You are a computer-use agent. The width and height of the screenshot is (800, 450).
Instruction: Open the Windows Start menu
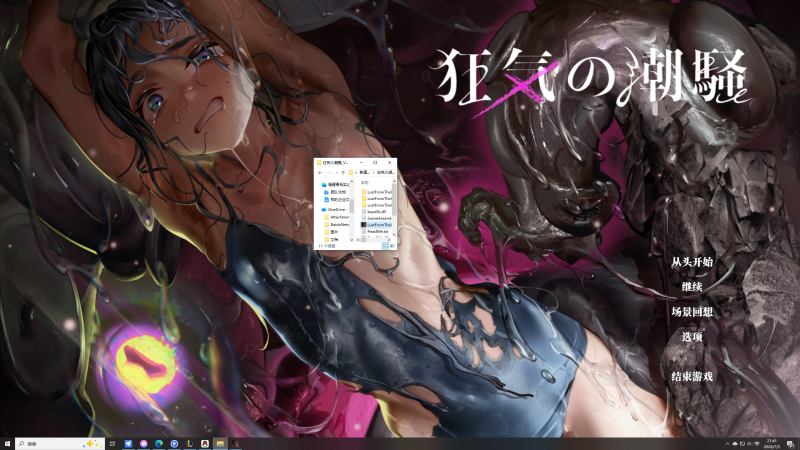pos(7,444)
